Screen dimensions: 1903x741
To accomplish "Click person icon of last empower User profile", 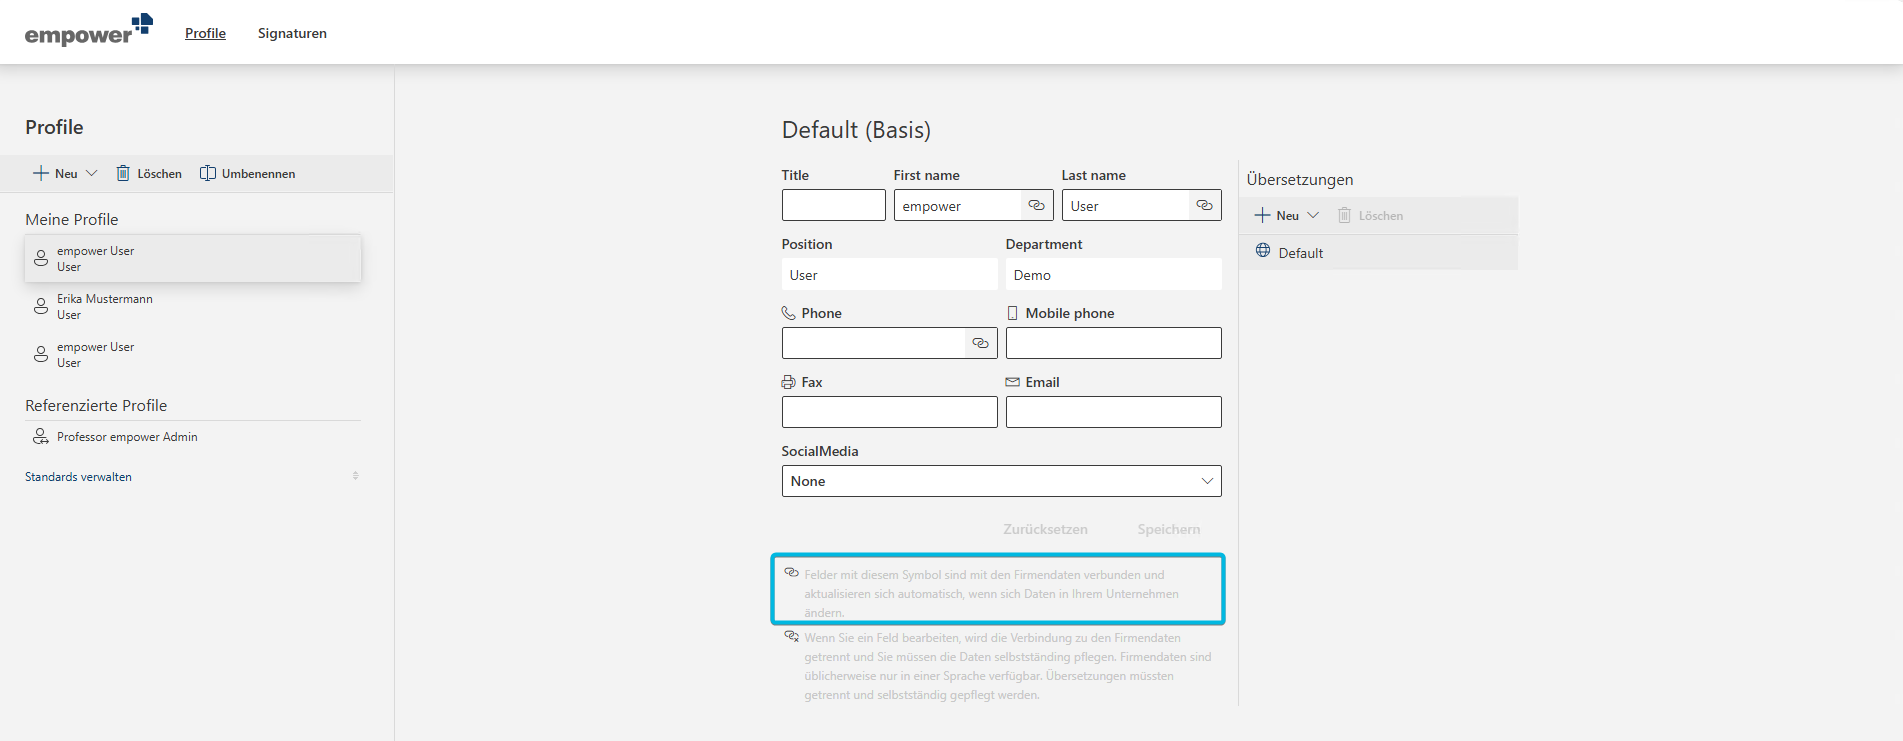I will 41,354.
